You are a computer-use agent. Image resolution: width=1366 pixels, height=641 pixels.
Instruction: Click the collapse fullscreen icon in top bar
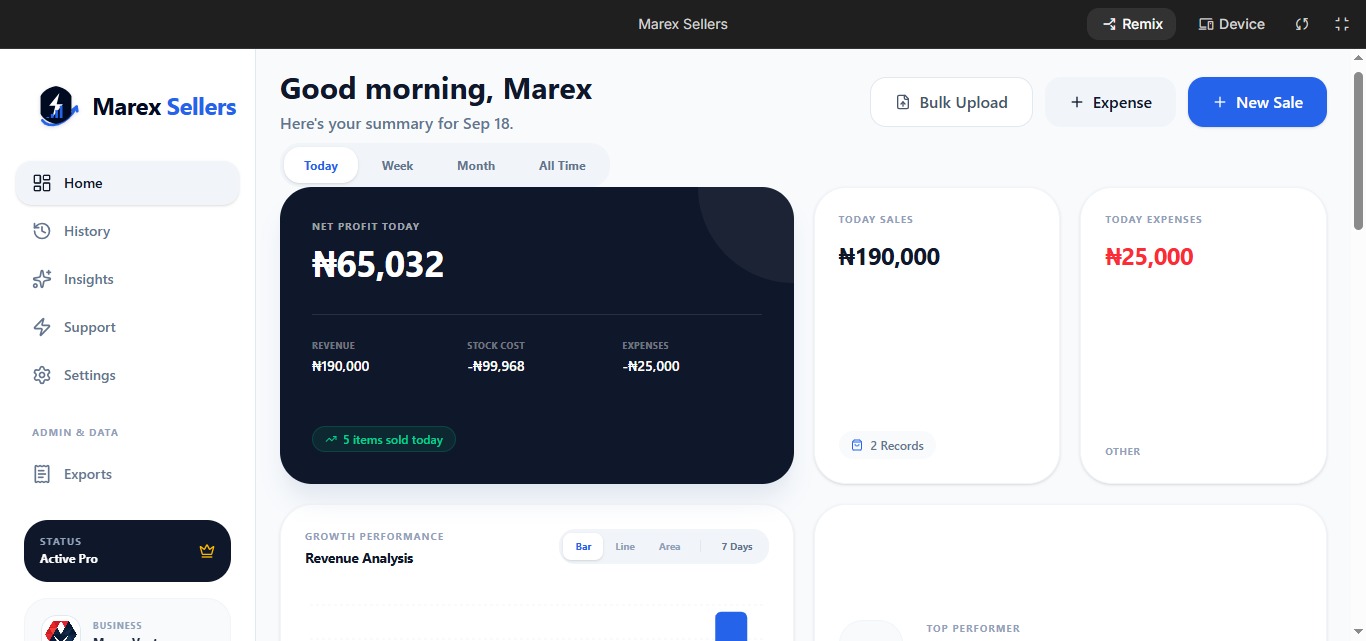1342,24
